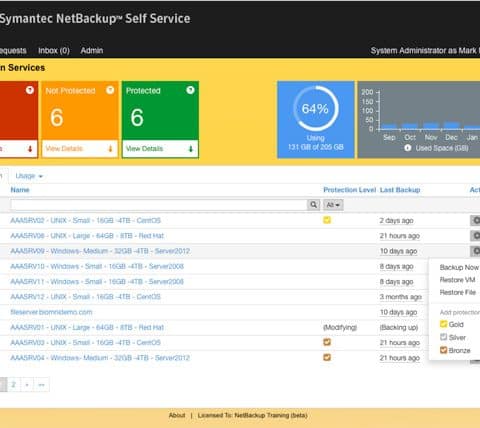This screenshot has width=480, height=428.
Task: Click the bronze protection icon for AAASRV03
Action: (327, 342)
